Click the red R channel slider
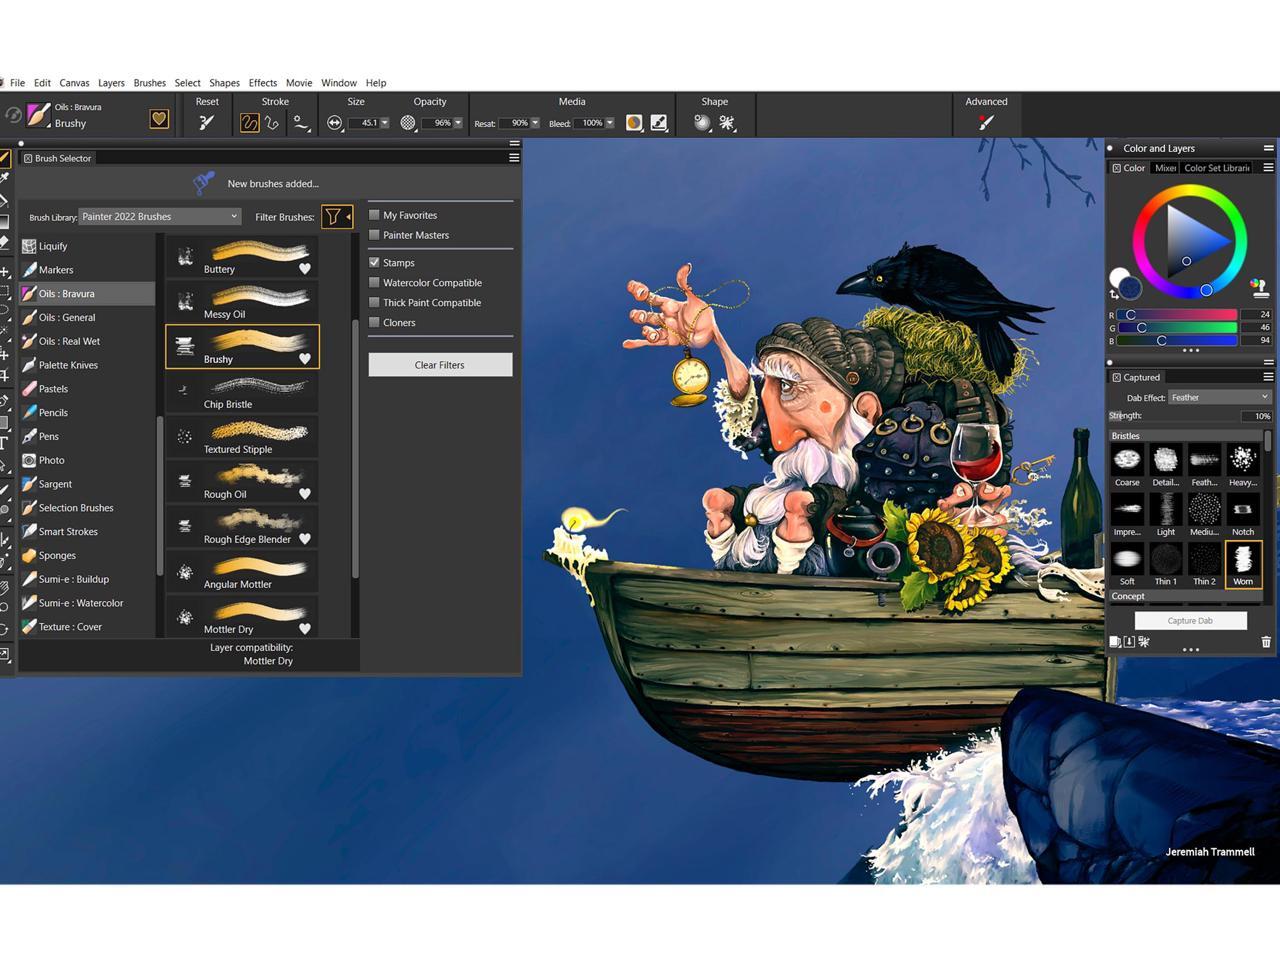Viewport: 1280px width, 960px height. [x=1177, y=315]
